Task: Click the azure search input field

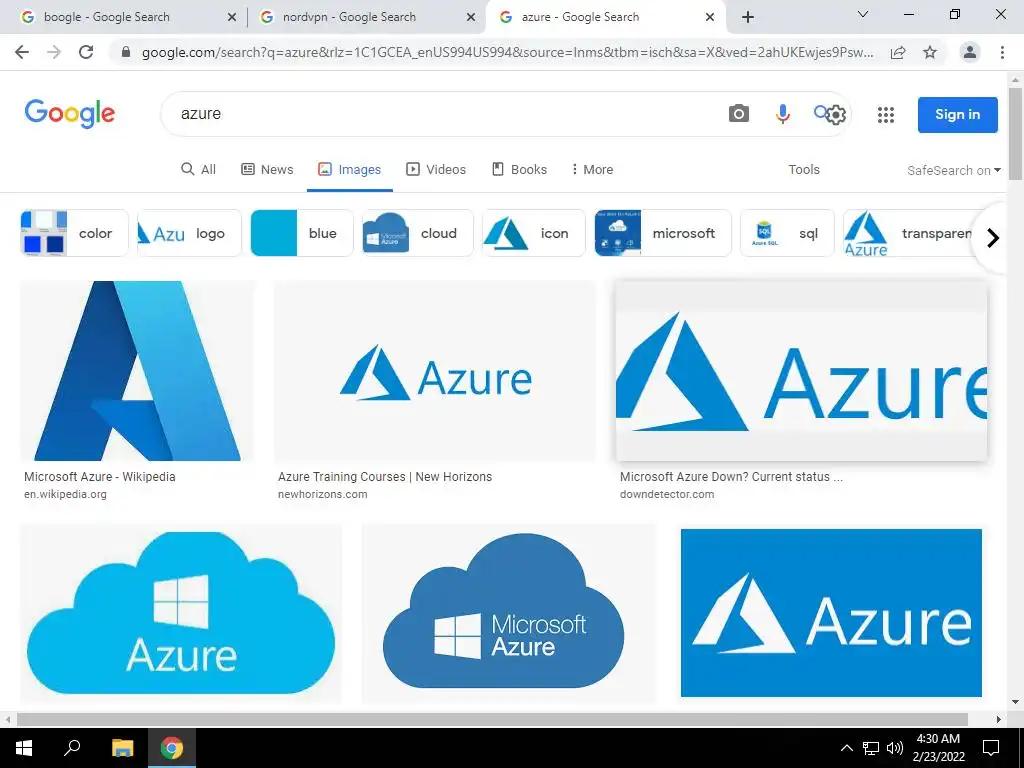Action: (444, 114)
